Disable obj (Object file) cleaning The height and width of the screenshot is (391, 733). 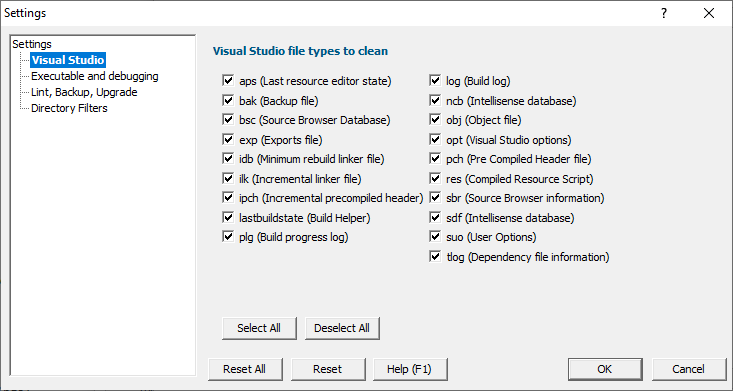point(435,120)
